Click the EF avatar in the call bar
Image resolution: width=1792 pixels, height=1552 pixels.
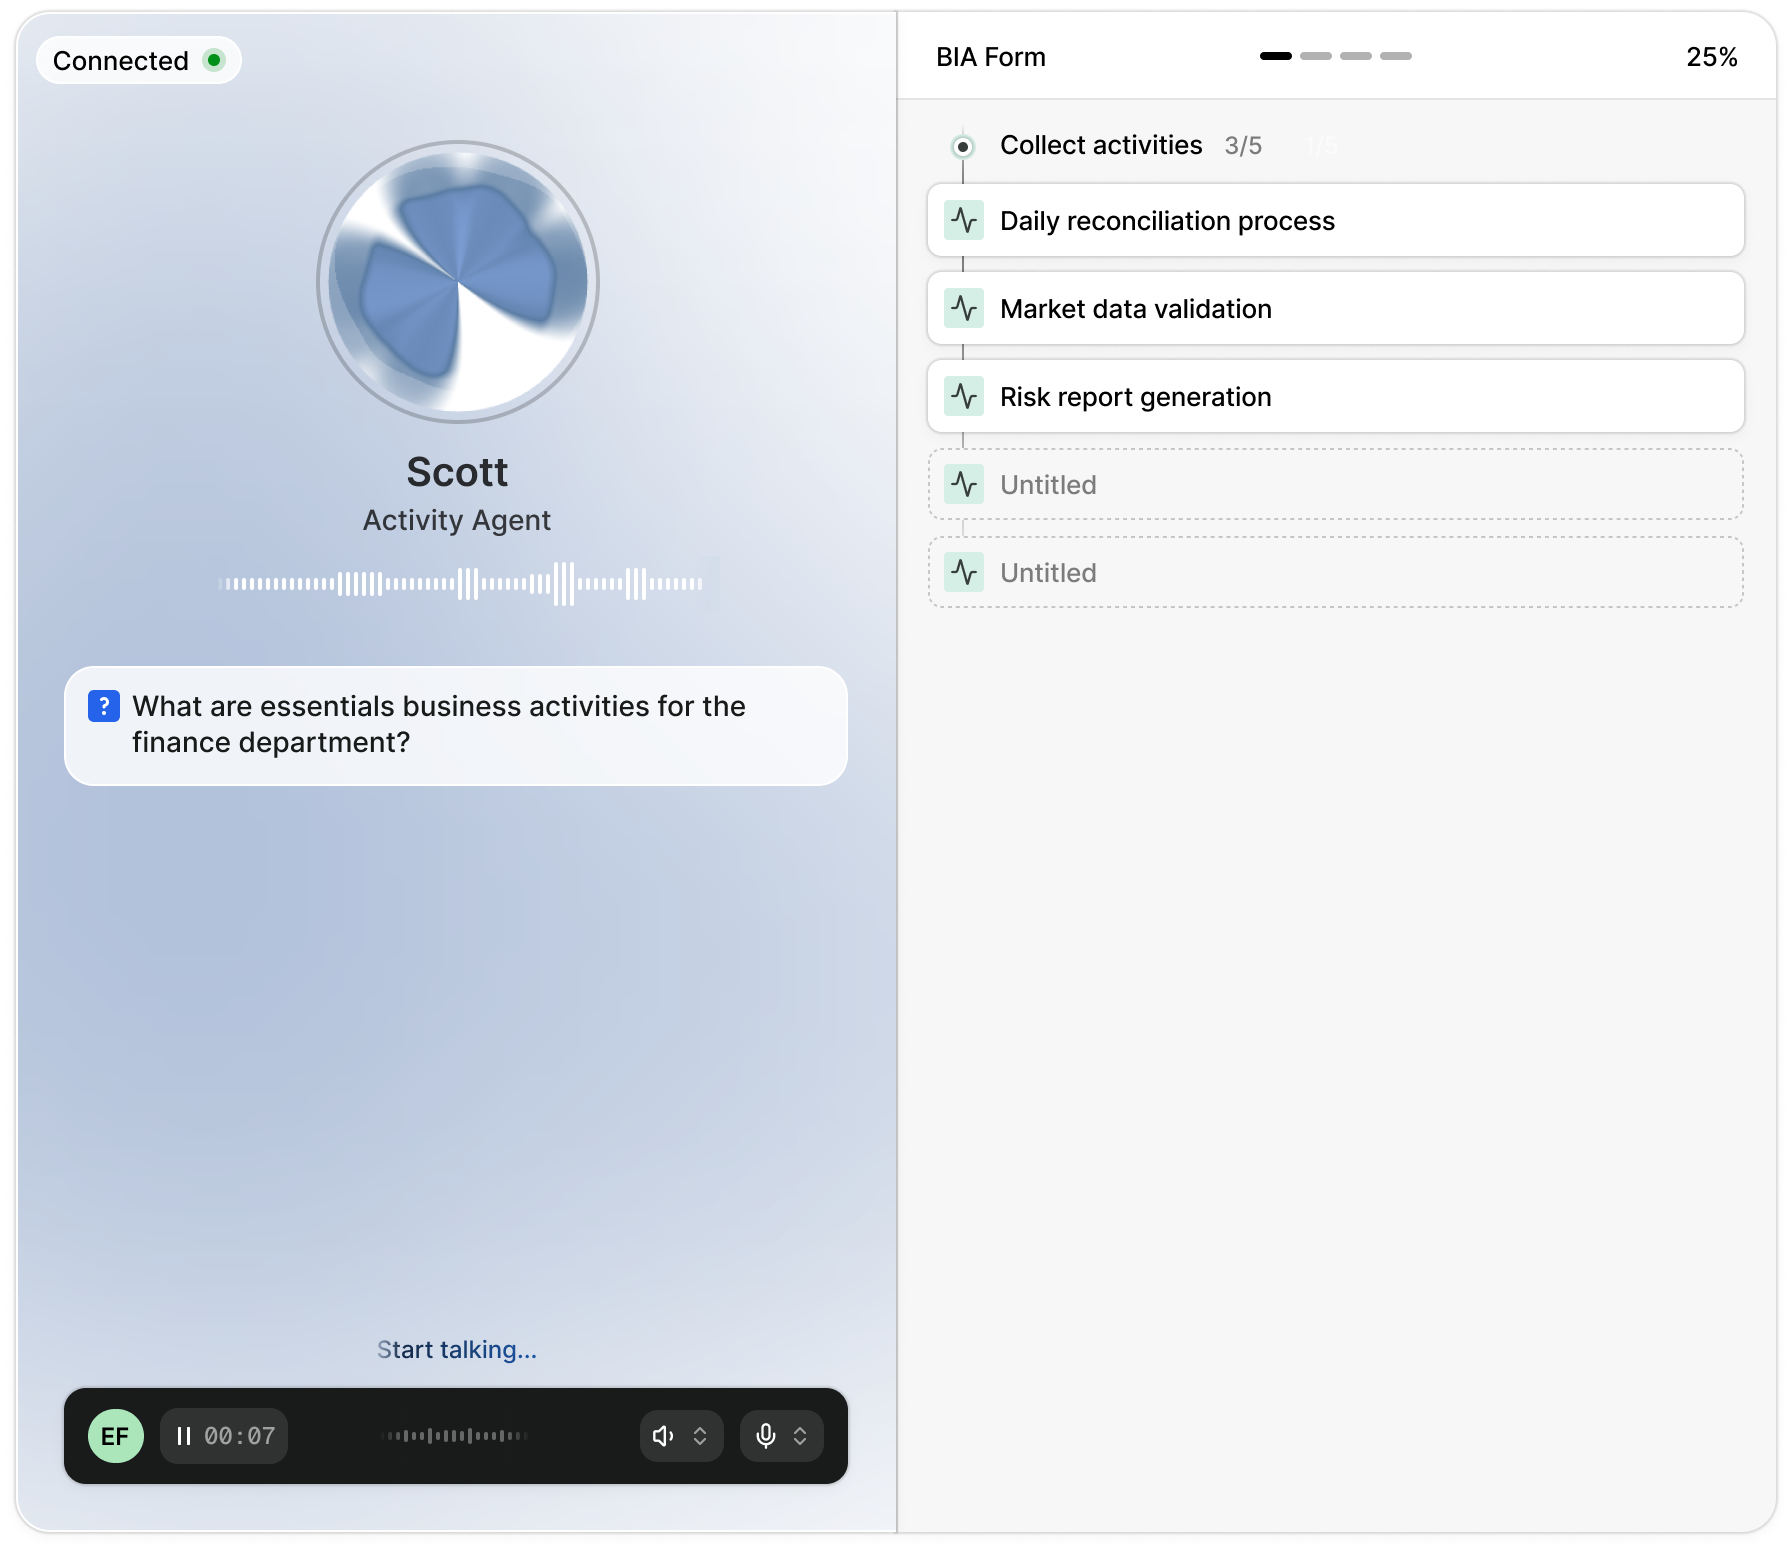click(116, 1436)
